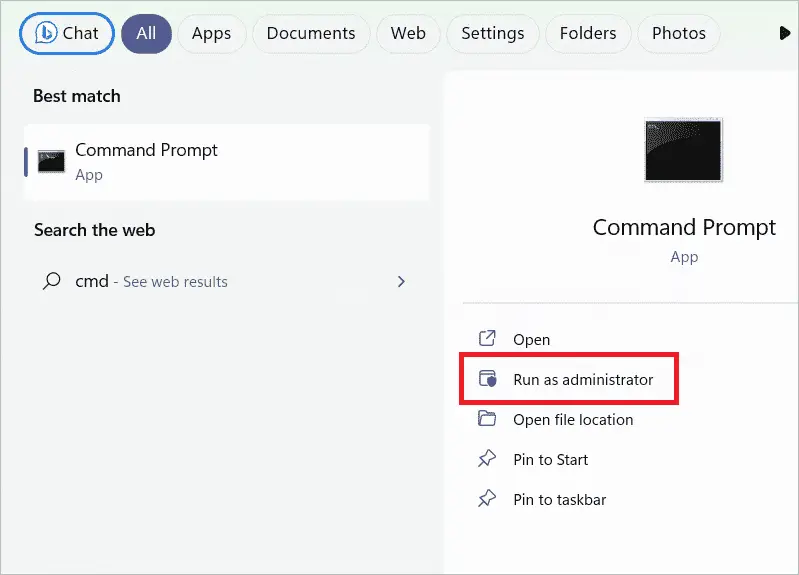Click the Run as administrator shield icon
799x575 pixels.
tap(488, 379)
